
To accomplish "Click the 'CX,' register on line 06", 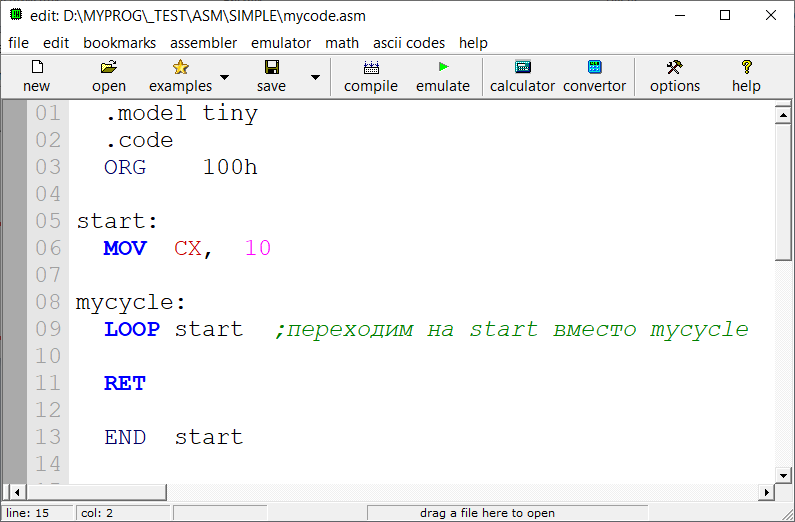I will point(193,248).
